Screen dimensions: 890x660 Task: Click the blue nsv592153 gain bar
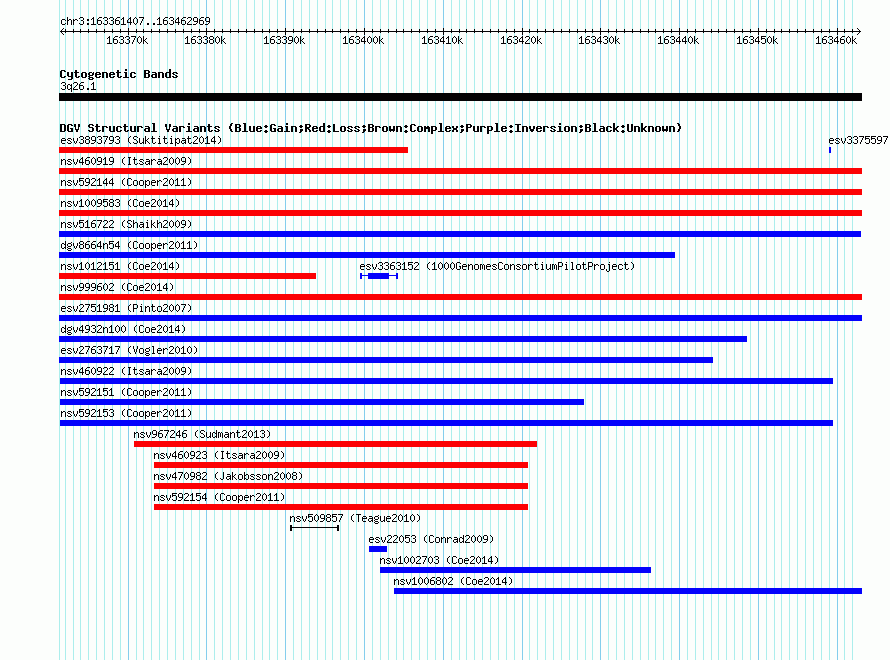point(446,423)
